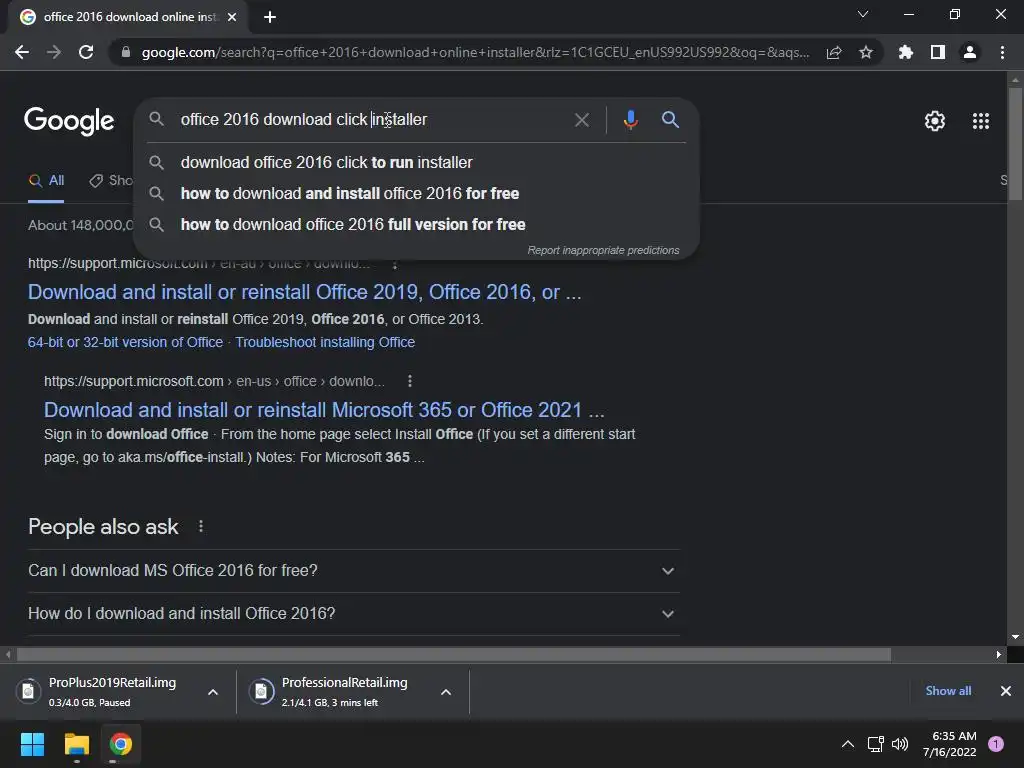
Task: Close the office 2016 download tab
Action: (x=232, y=17)
